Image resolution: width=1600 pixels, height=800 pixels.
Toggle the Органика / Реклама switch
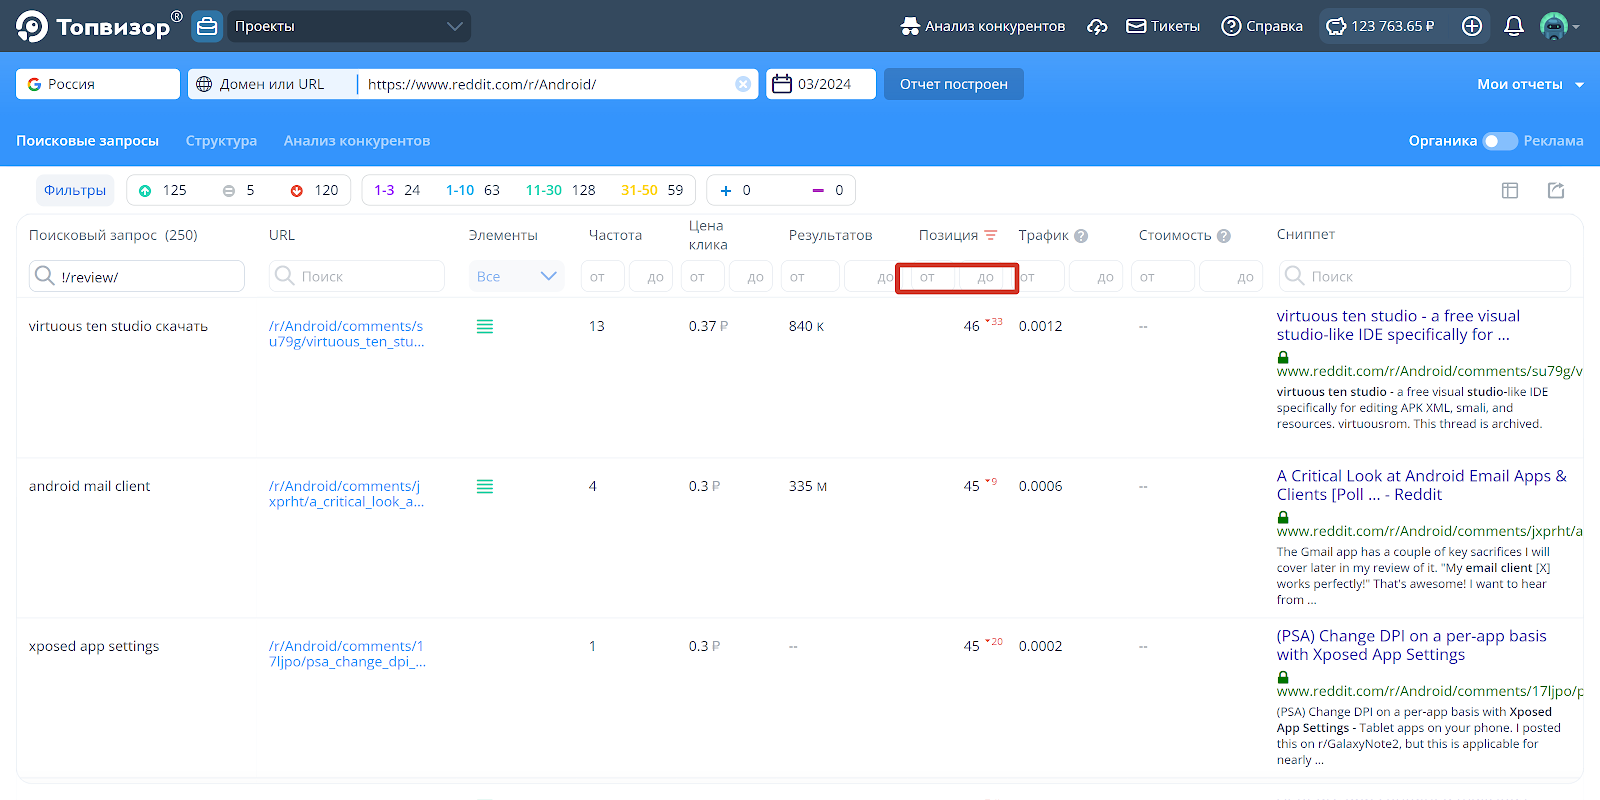pos(1499,141)
